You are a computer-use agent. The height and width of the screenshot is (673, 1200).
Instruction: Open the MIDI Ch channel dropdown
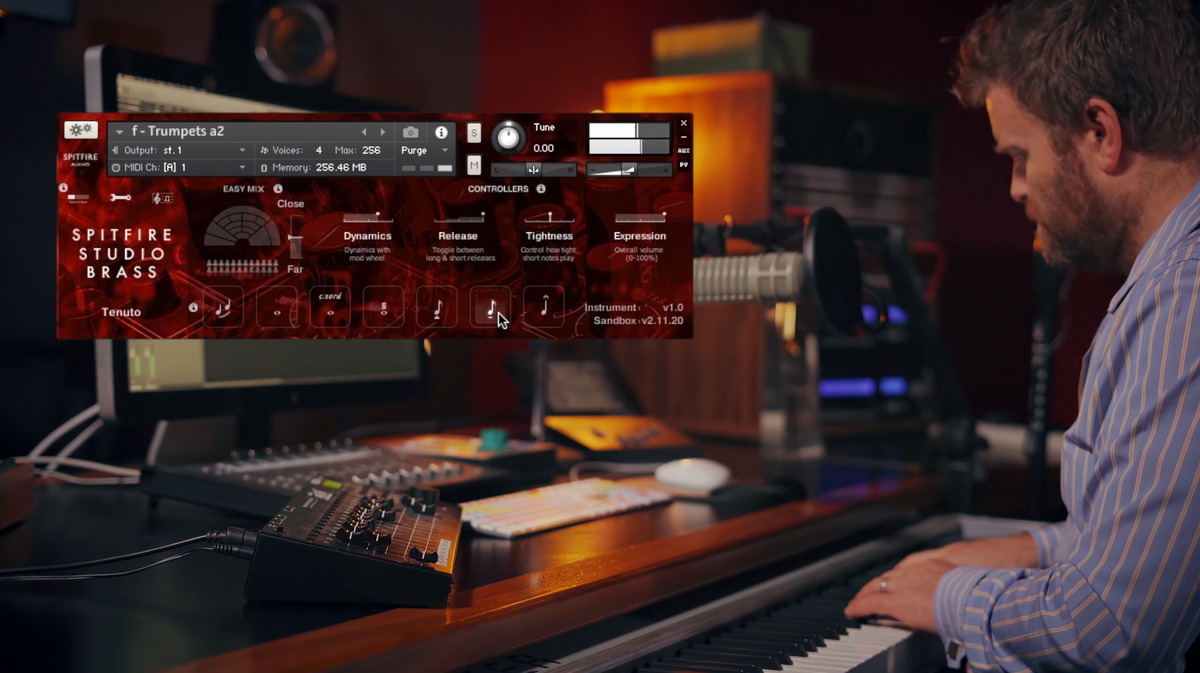tap(242, 167)
